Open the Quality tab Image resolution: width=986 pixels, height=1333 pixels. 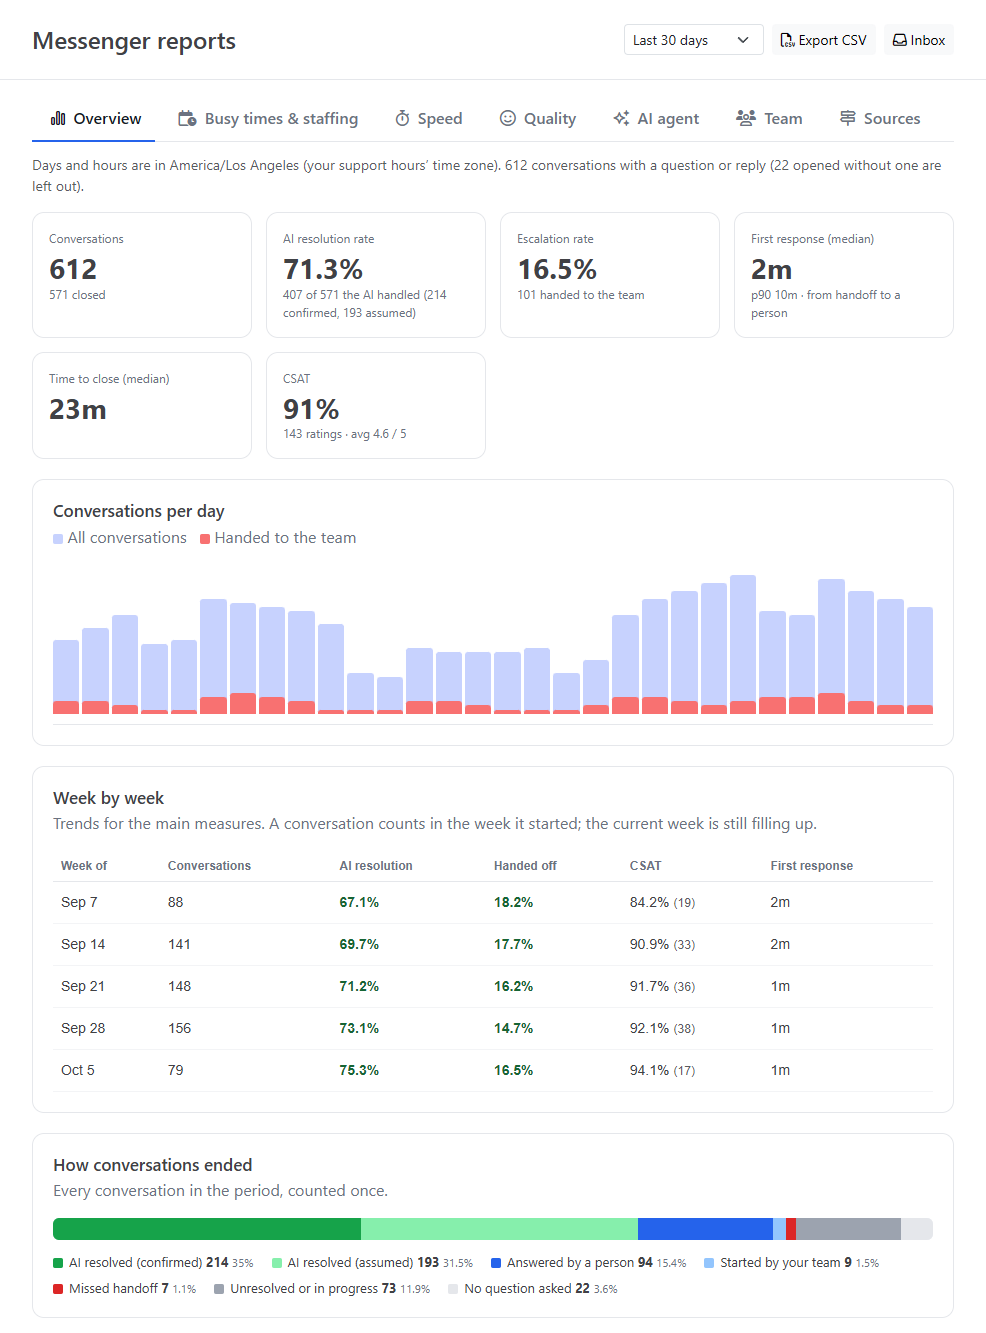538,119
